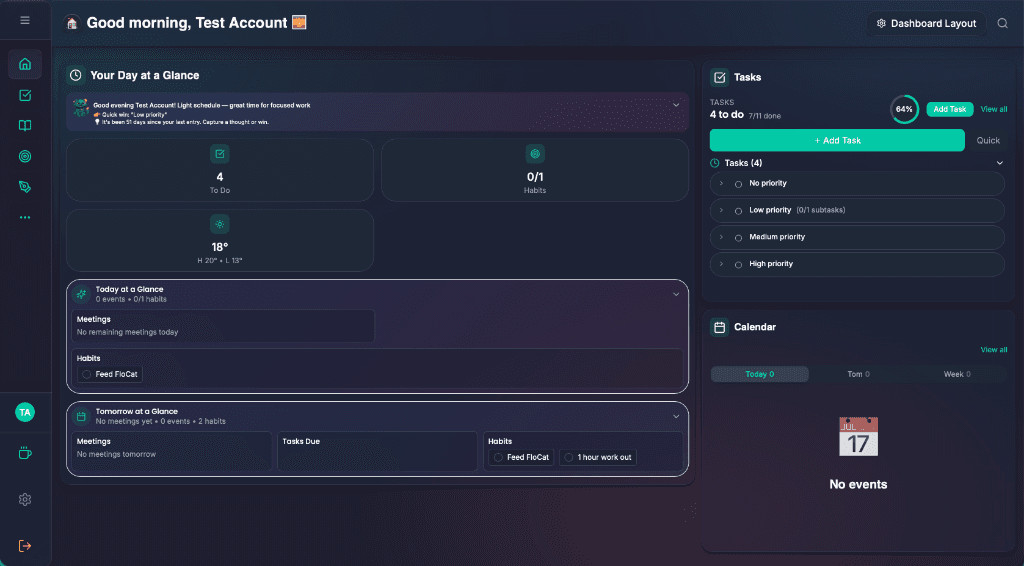Image resolution: width=1024 pixels, height=566 pixels.
Task: Click the sparkle icon in Today at a Glance
Action: (x=81, y=294)
